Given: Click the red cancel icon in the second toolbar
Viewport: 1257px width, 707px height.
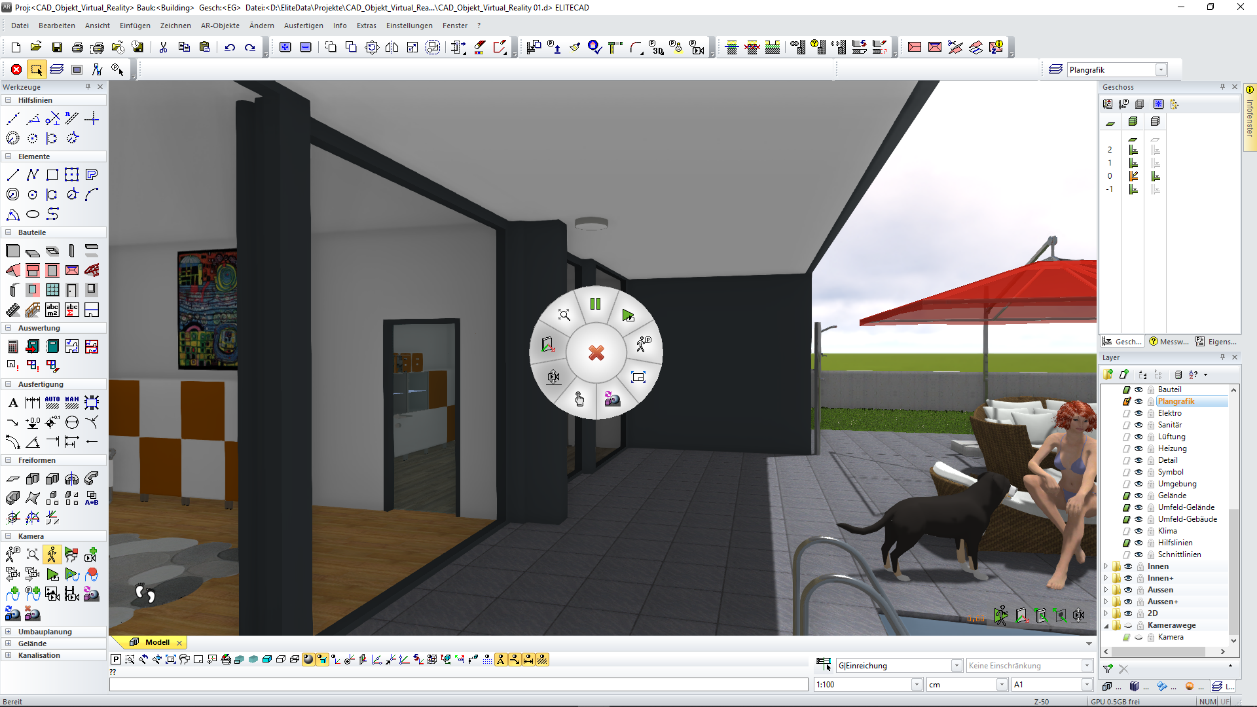Looking at the screenshot, I should (x=16, y=69).
